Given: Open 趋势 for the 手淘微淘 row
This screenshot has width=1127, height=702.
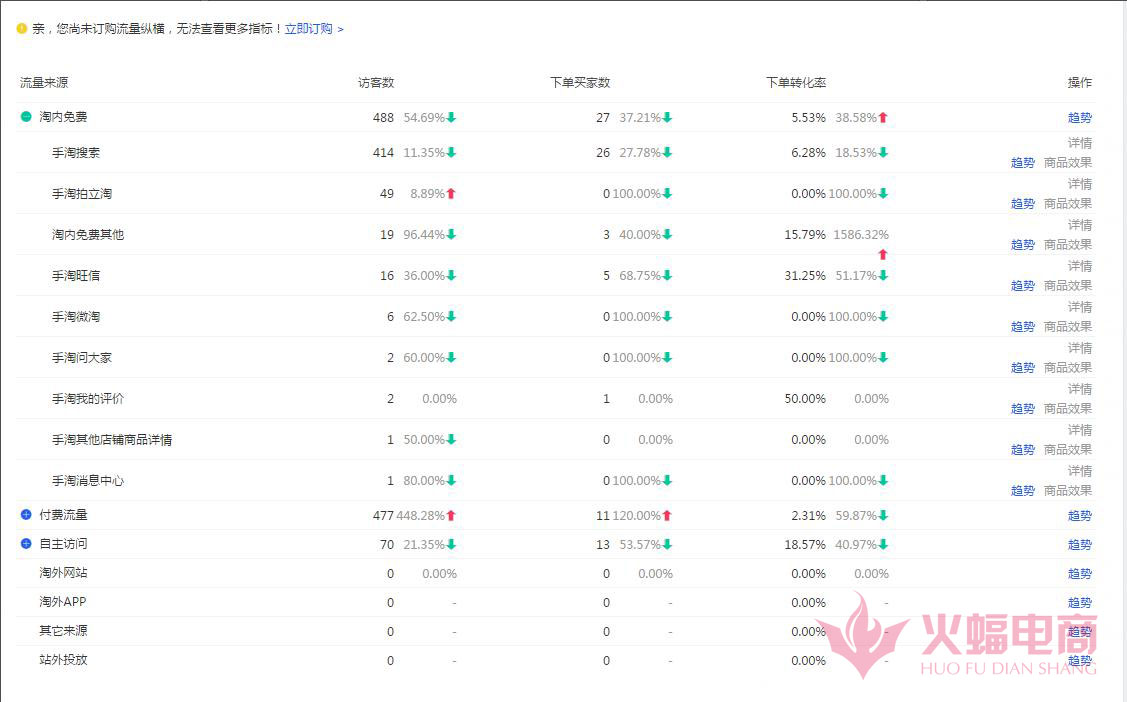Looking at the screenshot, I should [1023, 326].
